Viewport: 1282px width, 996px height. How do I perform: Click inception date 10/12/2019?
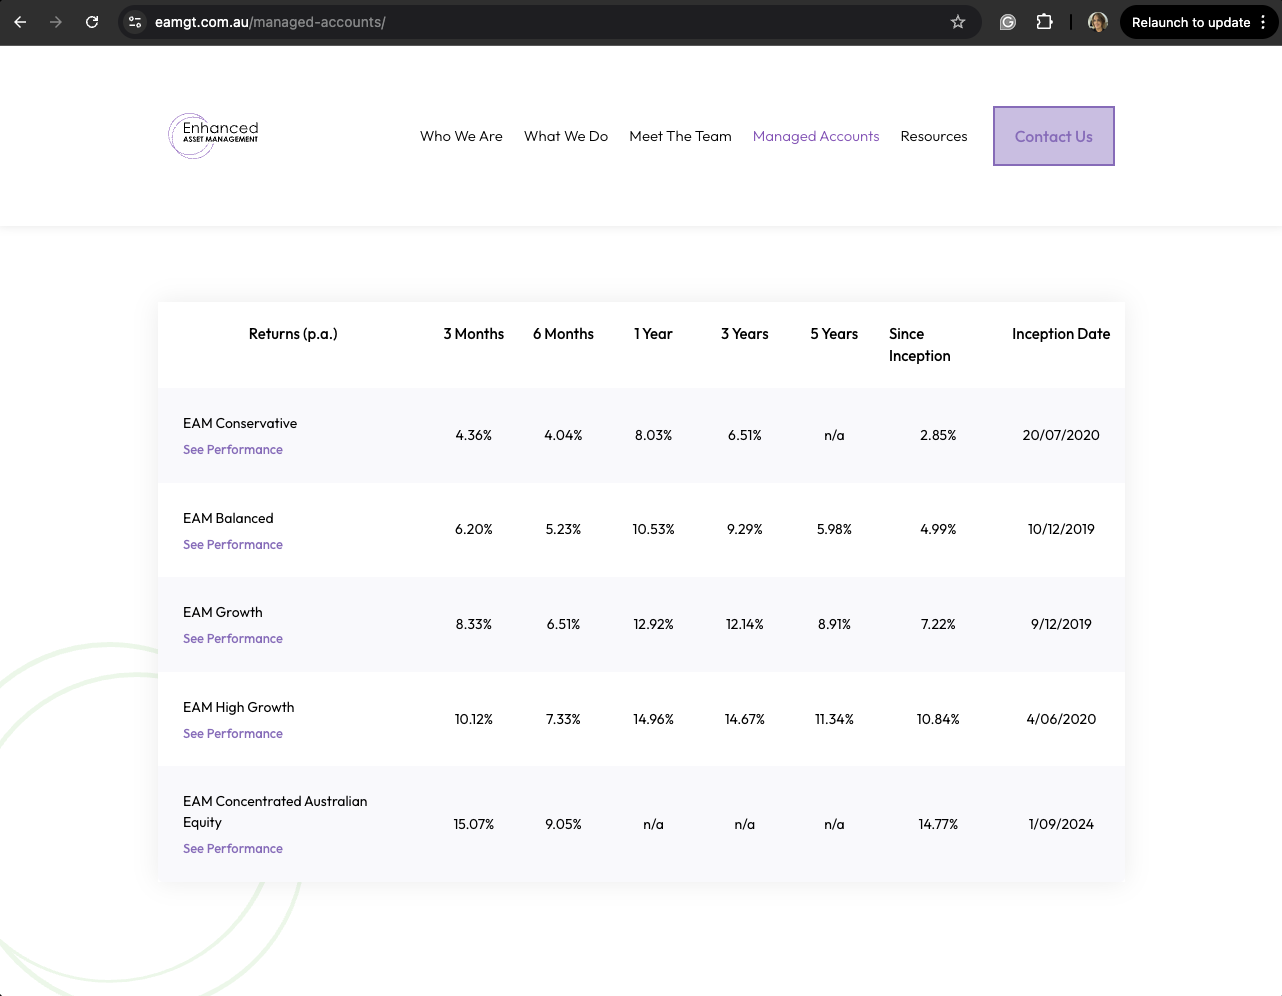click(x=1061, y=530)
